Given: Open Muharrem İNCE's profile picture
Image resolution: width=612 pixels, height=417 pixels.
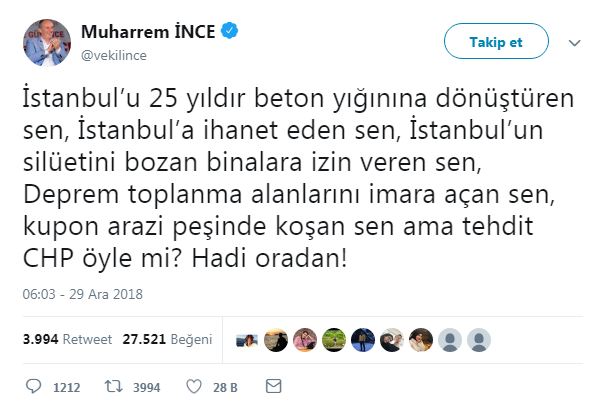Looking at the screenshot, I should [46, 43].
